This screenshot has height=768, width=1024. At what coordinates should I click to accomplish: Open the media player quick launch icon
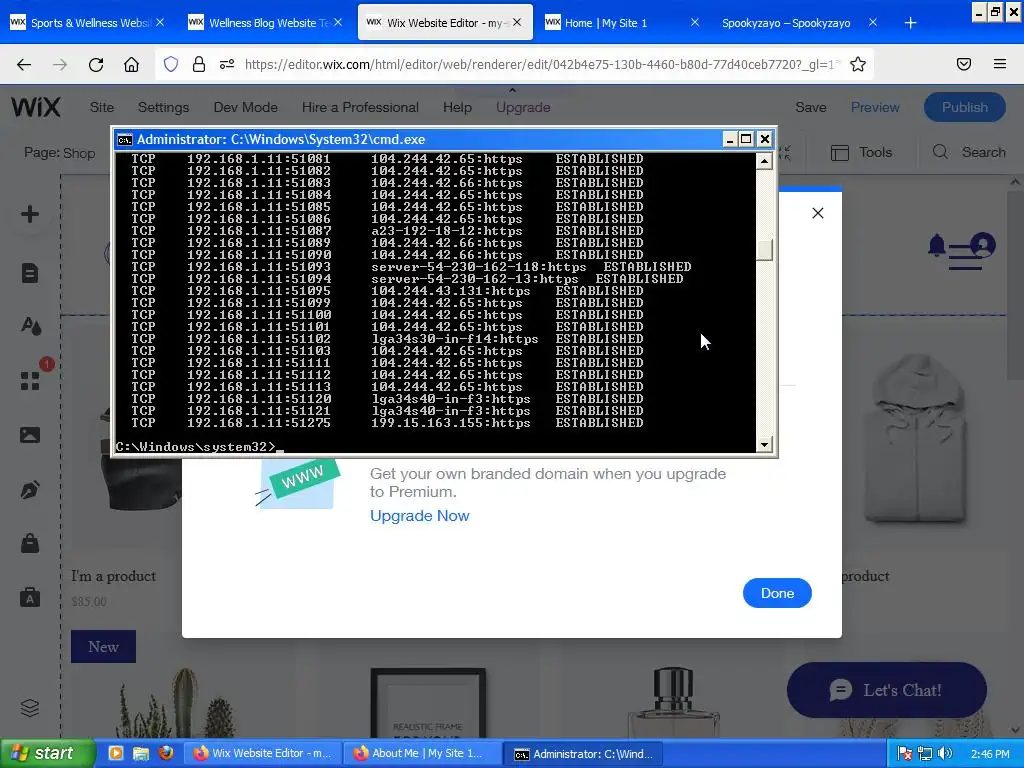[x=116, y=753]
